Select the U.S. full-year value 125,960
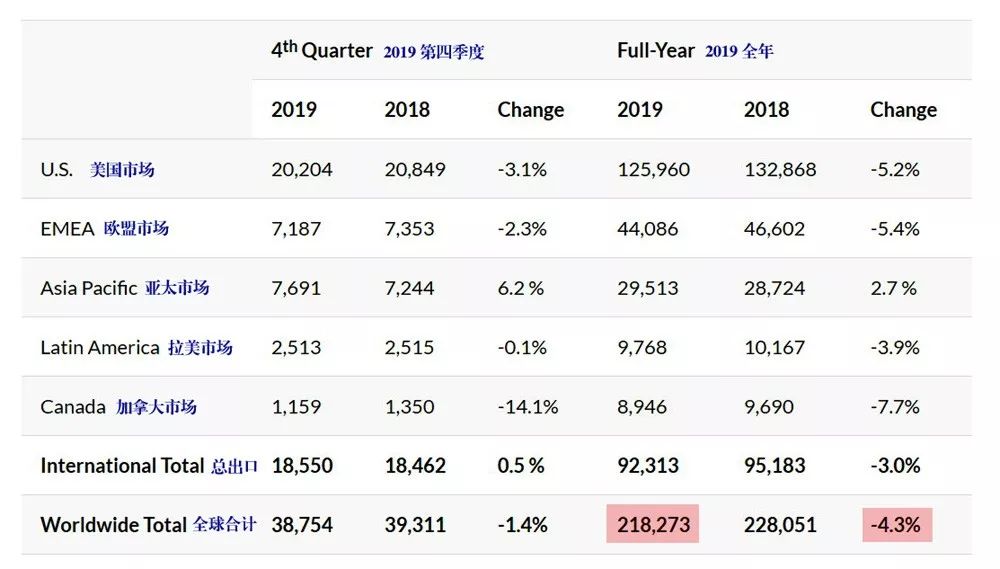This screenshot has height=569, width=1000. tap(653, 169)
